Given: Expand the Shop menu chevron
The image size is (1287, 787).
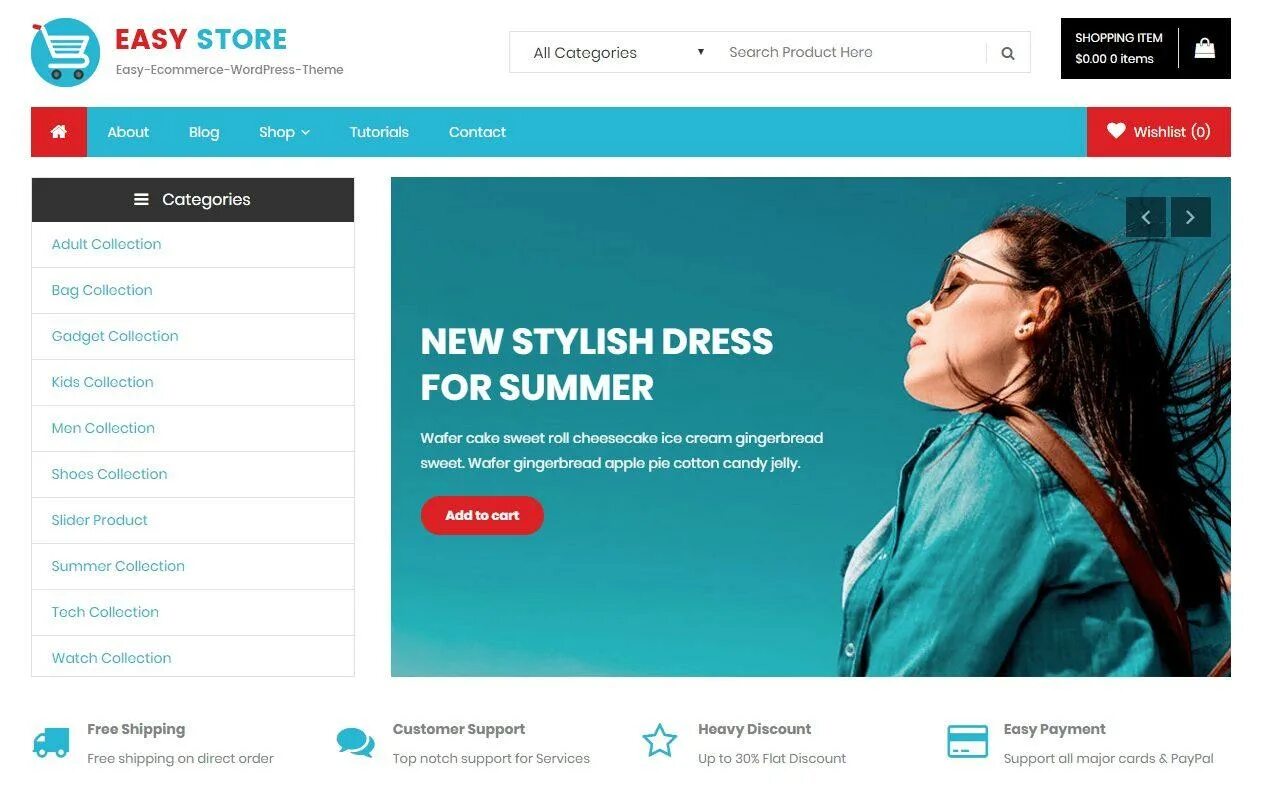Looking at the screenshot, I should 305,132.
